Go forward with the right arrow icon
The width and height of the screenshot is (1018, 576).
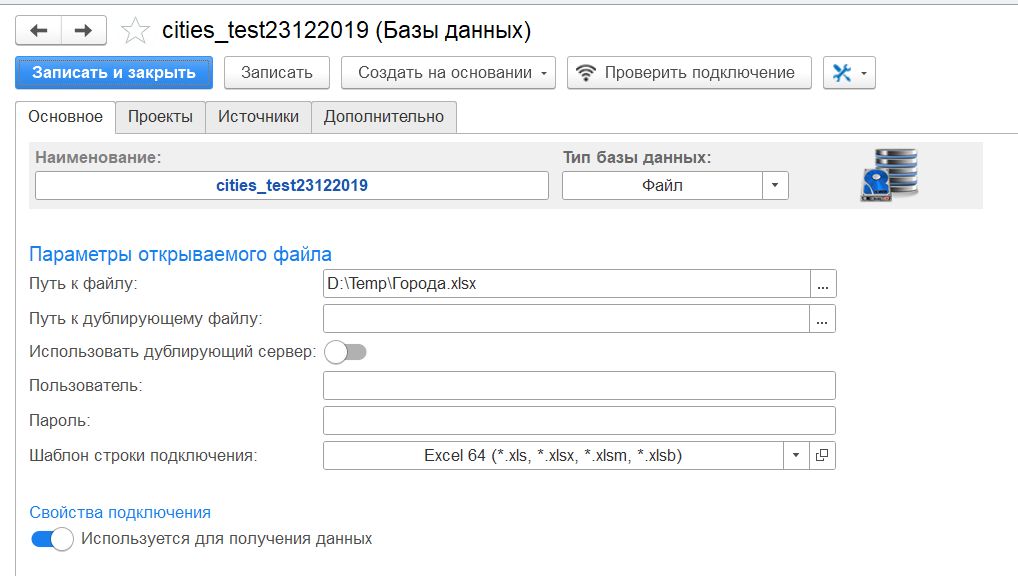pyautogui.click(x=84, y=31)
